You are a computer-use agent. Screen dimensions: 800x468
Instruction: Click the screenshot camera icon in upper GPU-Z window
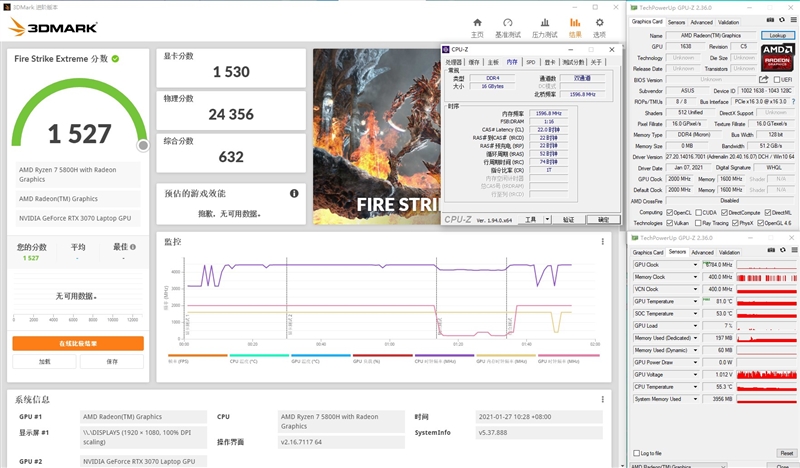[770, 20]
